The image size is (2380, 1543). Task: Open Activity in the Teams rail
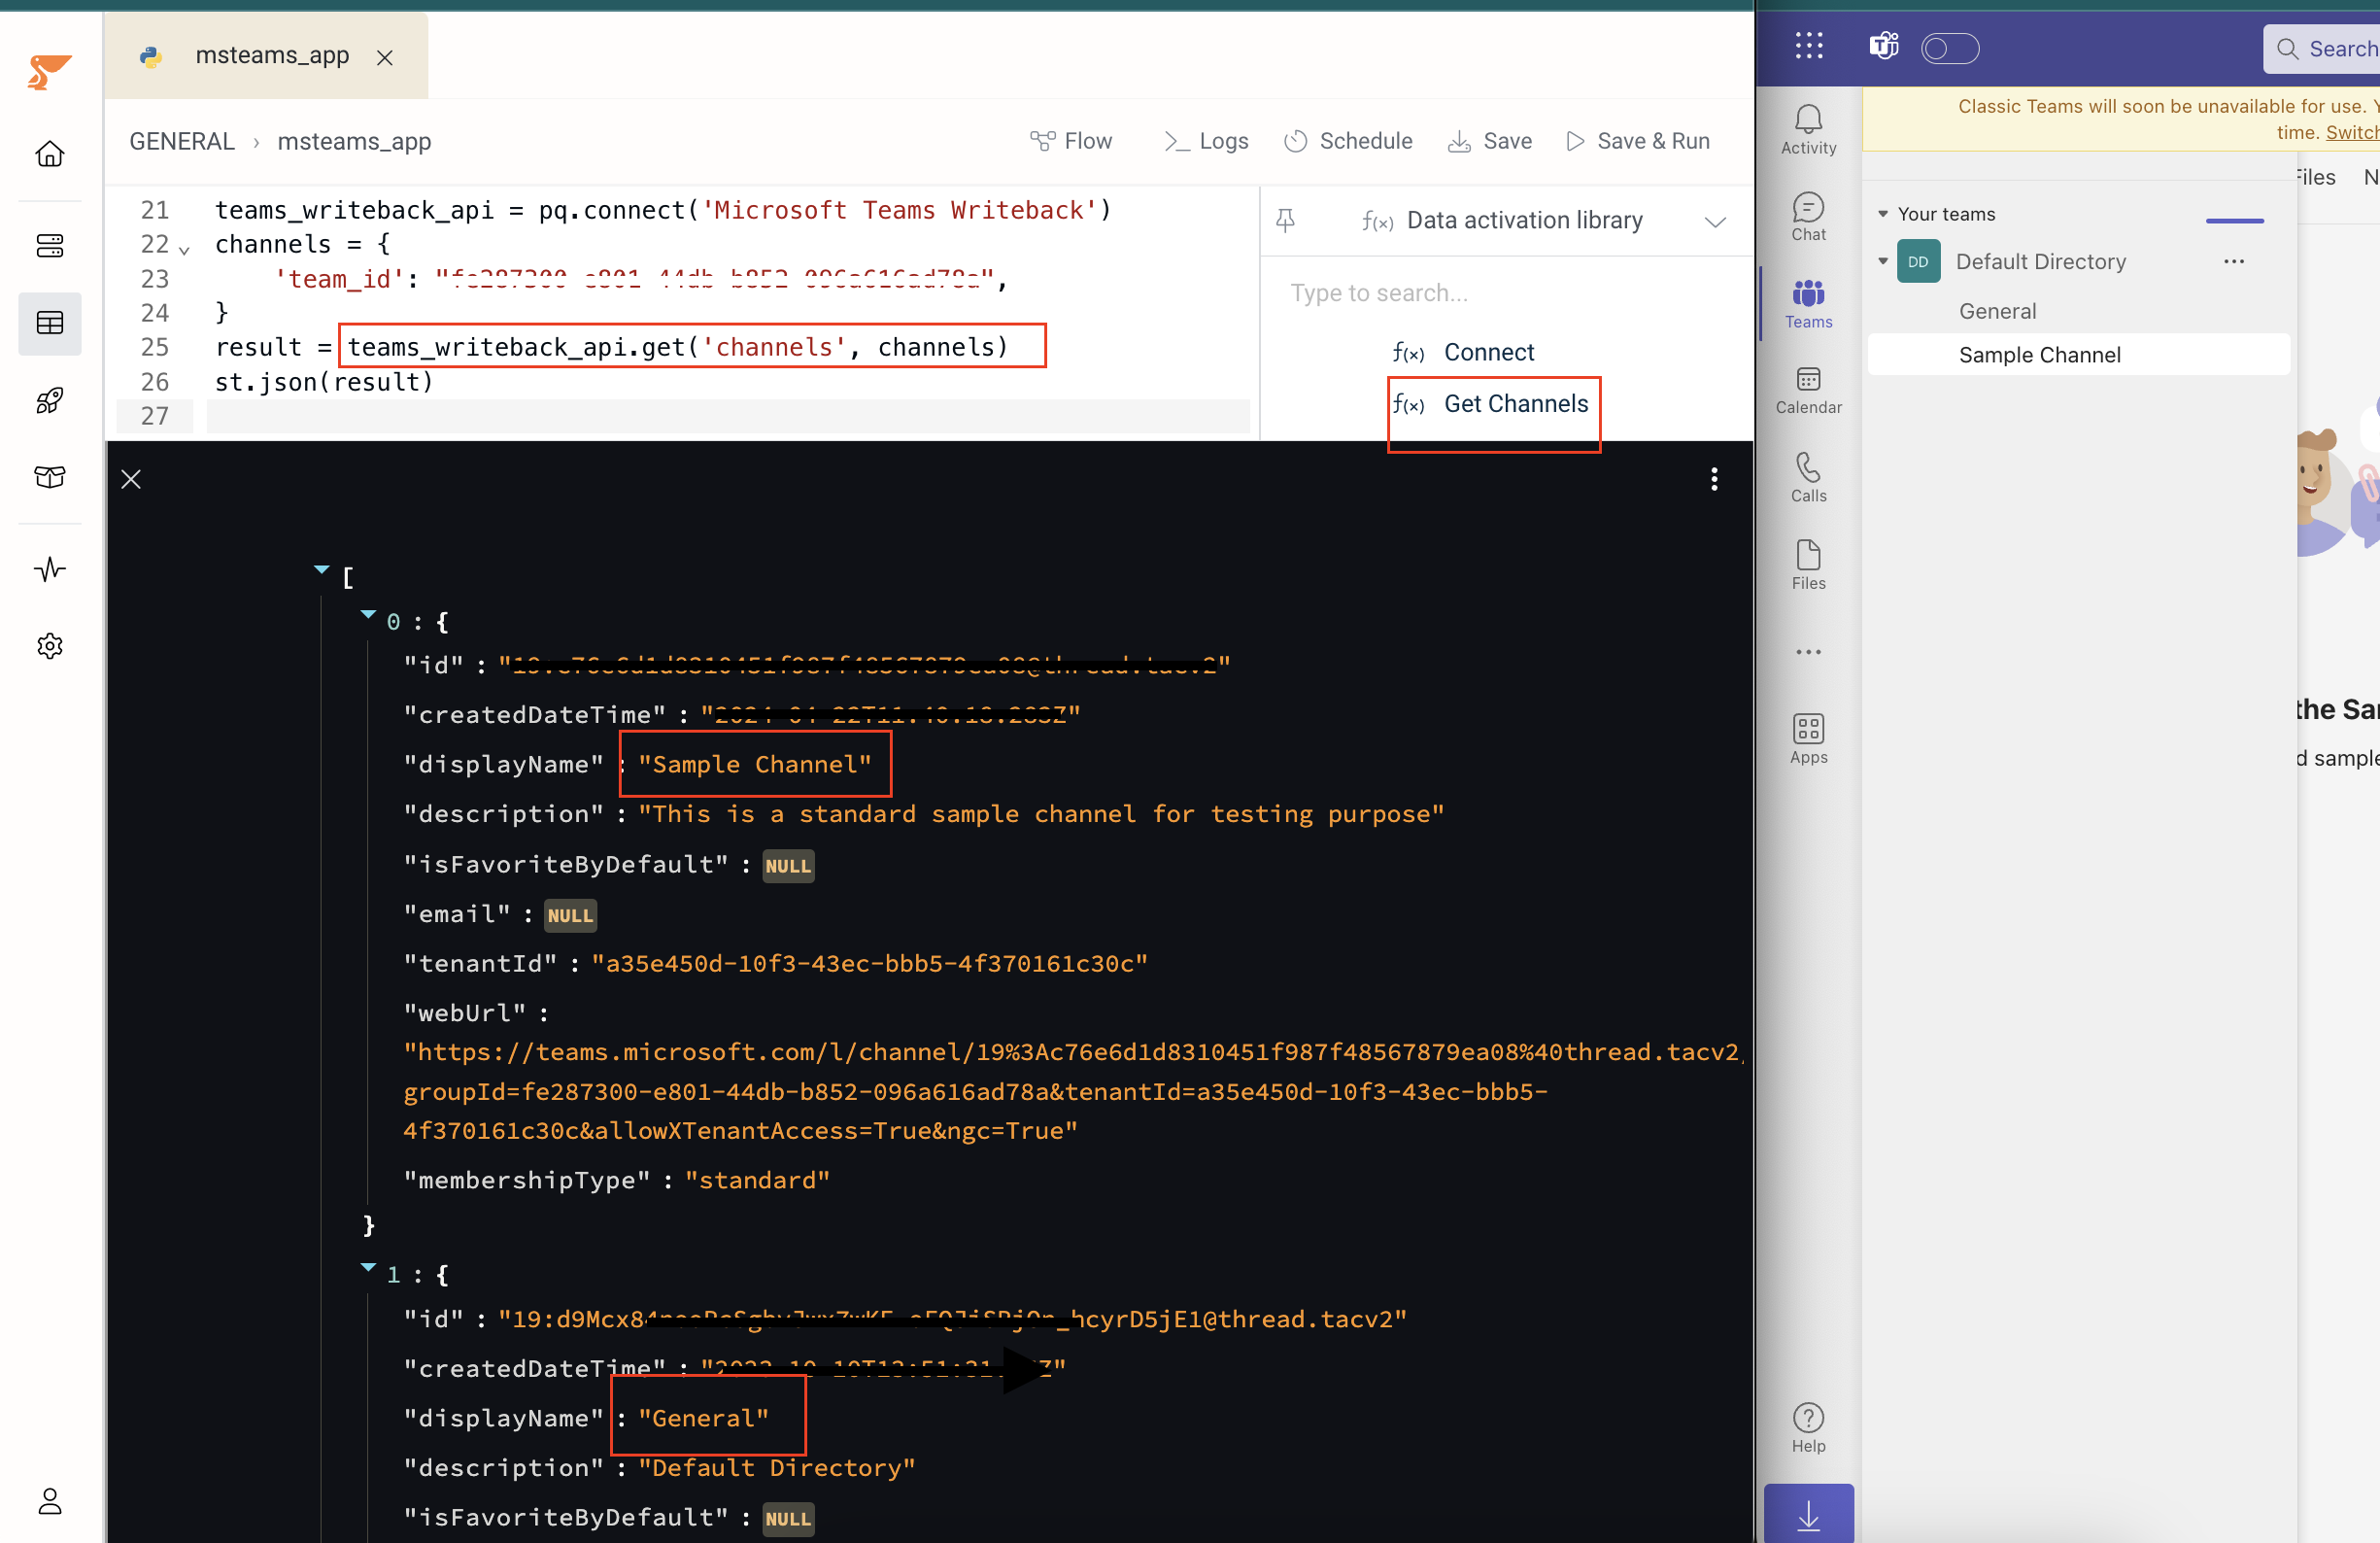click(x=1808, y=130)
